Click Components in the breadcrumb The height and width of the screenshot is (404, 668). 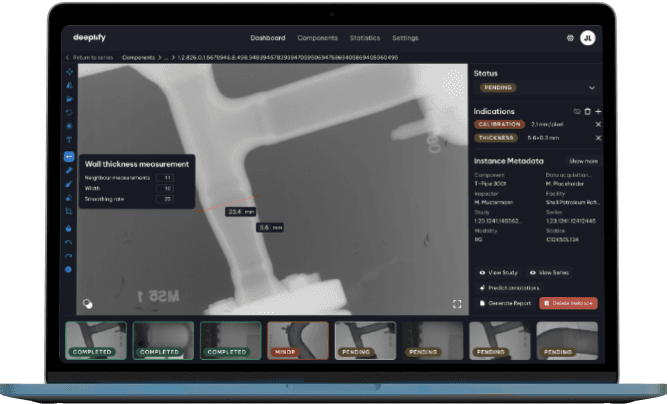(x=138, y=58)
